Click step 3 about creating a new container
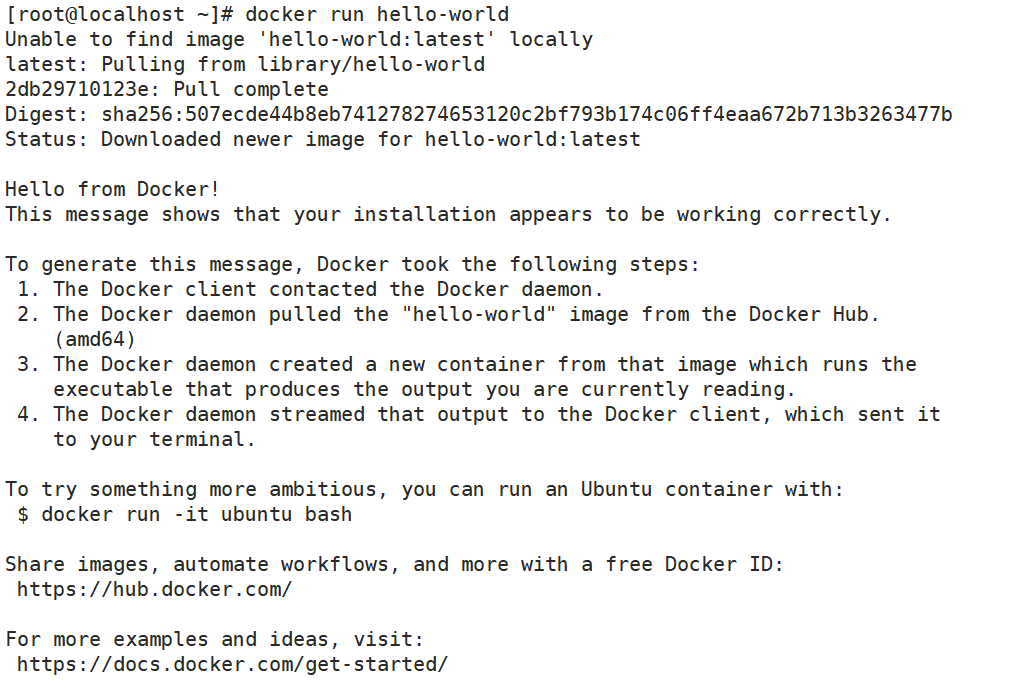 pyautogui.click(x=484, y=364)
